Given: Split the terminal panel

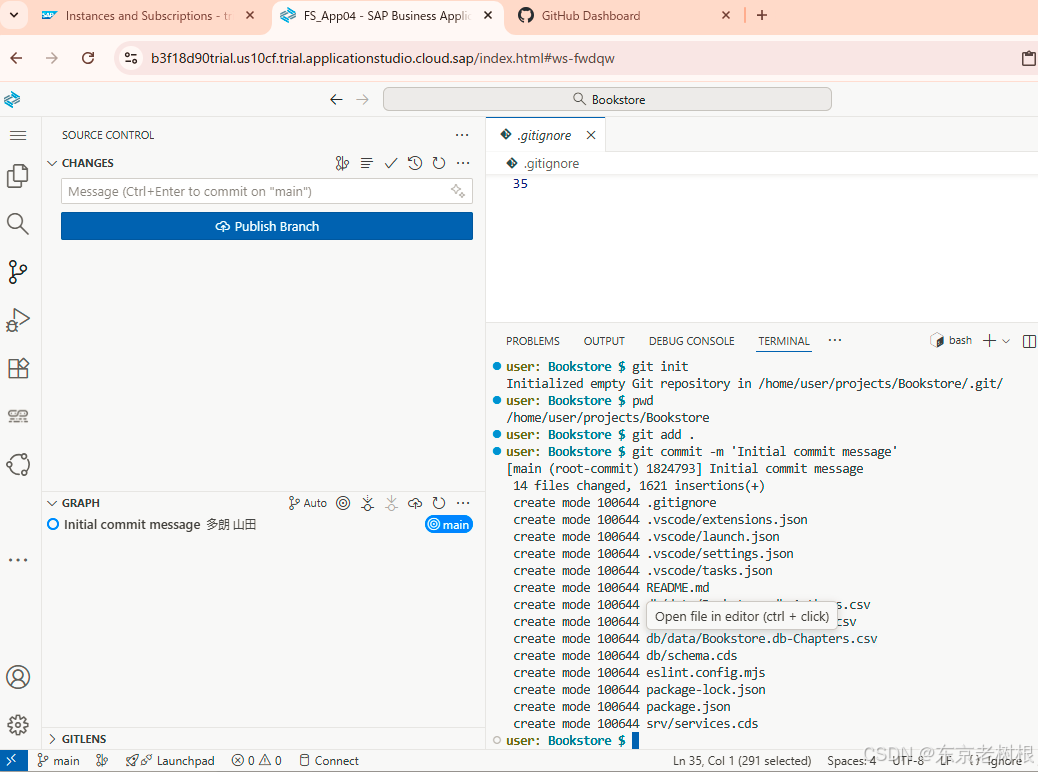Looking at the screenshot, I should [1029, 341].
